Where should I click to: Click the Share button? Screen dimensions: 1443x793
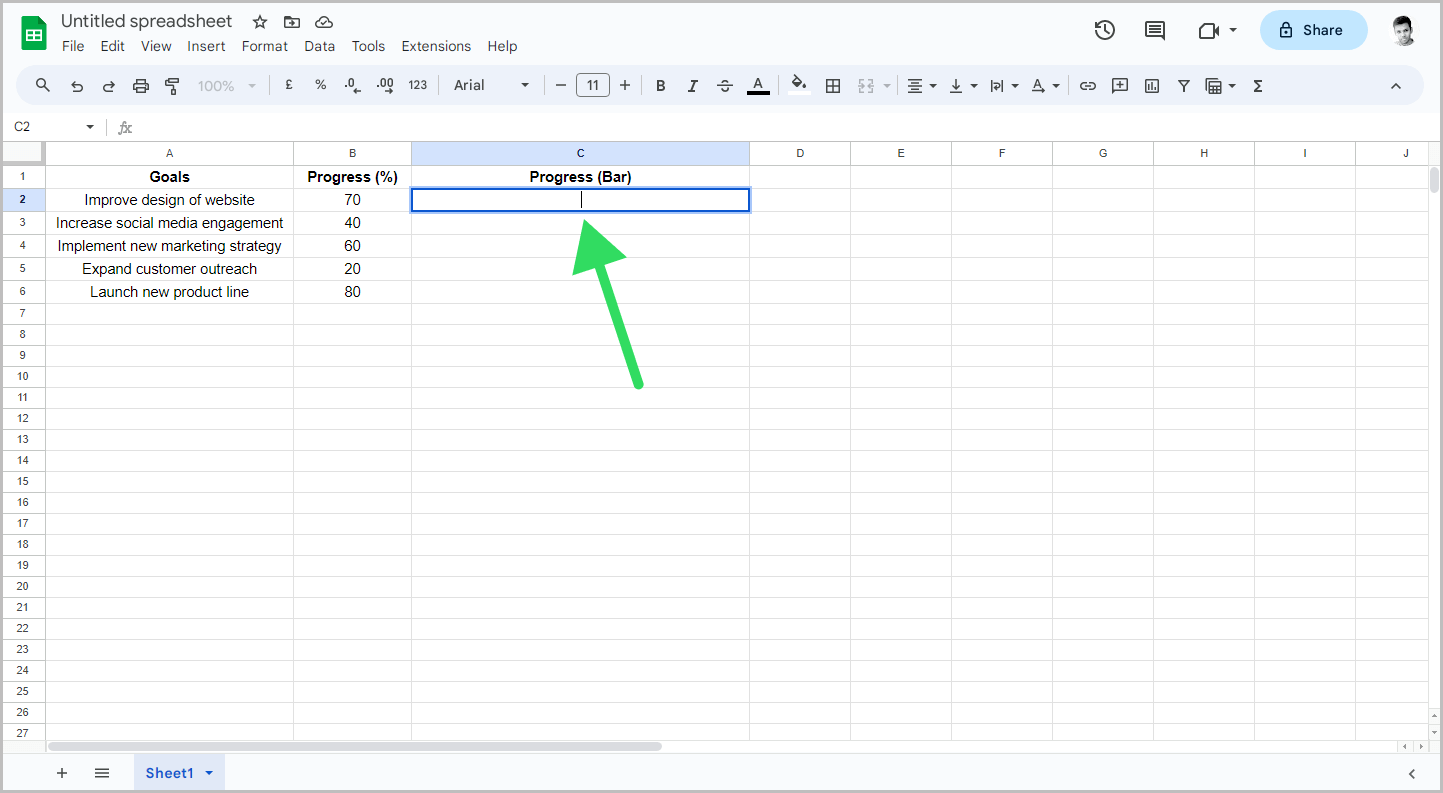(x=1313, y=30)
